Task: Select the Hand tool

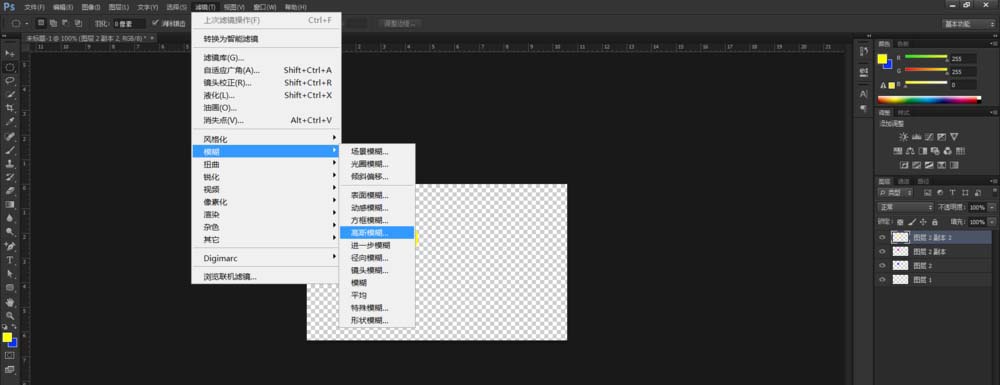Action: coord(10,302)
